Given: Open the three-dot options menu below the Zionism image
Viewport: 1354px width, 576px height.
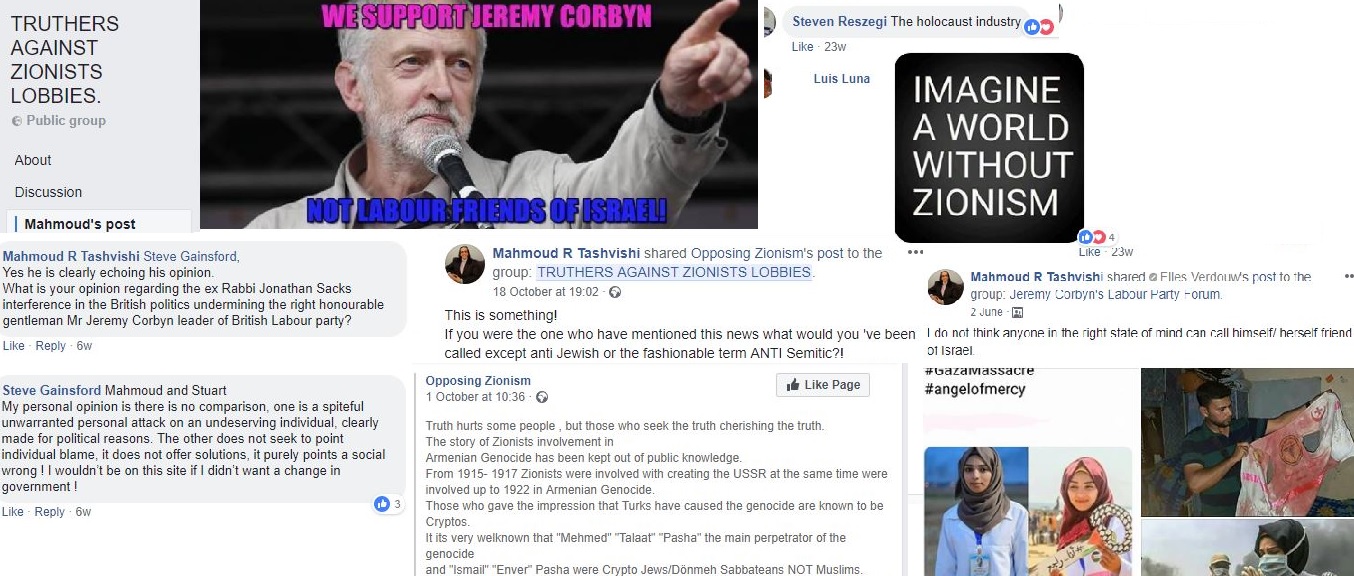Looking at the screenshot, I should (x=915, y=252).
